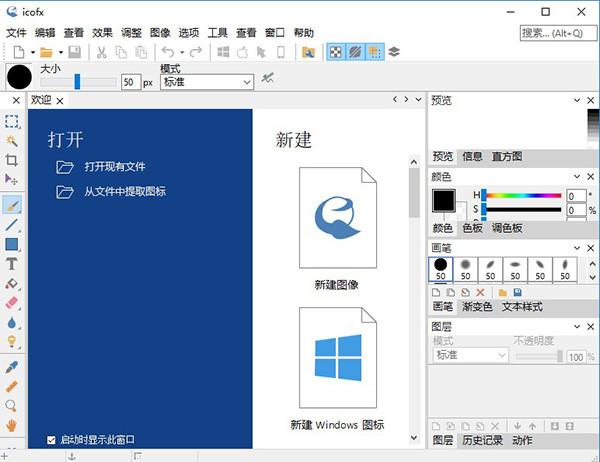Open the 模式 dropdown set to 标准
This screenshot has height=462, width=600.
(206, 82)
